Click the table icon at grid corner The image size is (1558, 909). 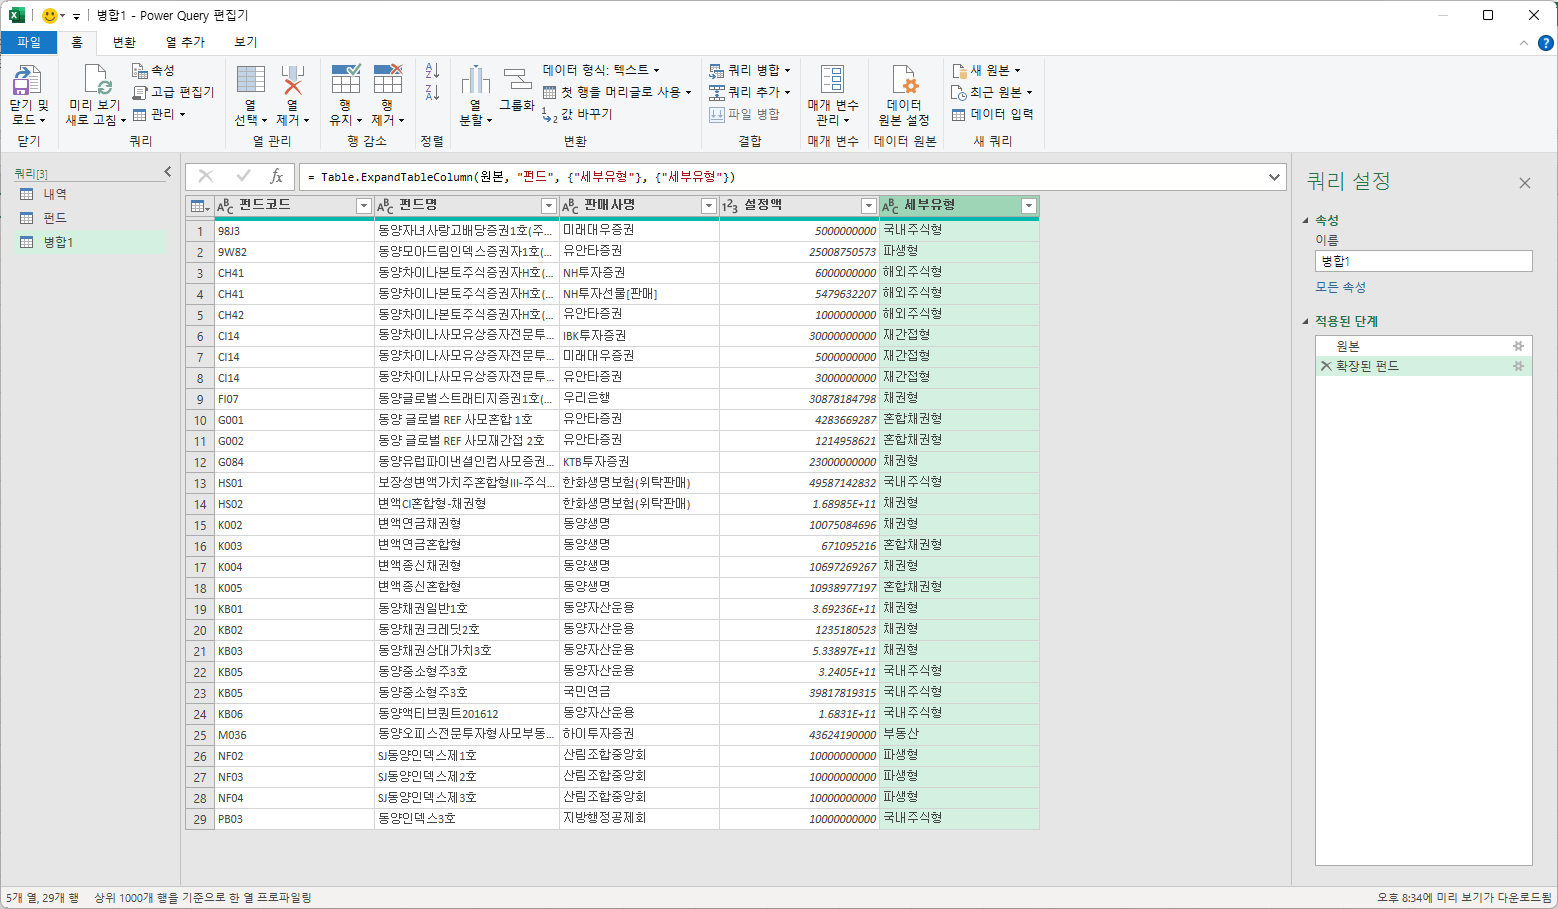[199, 206]
